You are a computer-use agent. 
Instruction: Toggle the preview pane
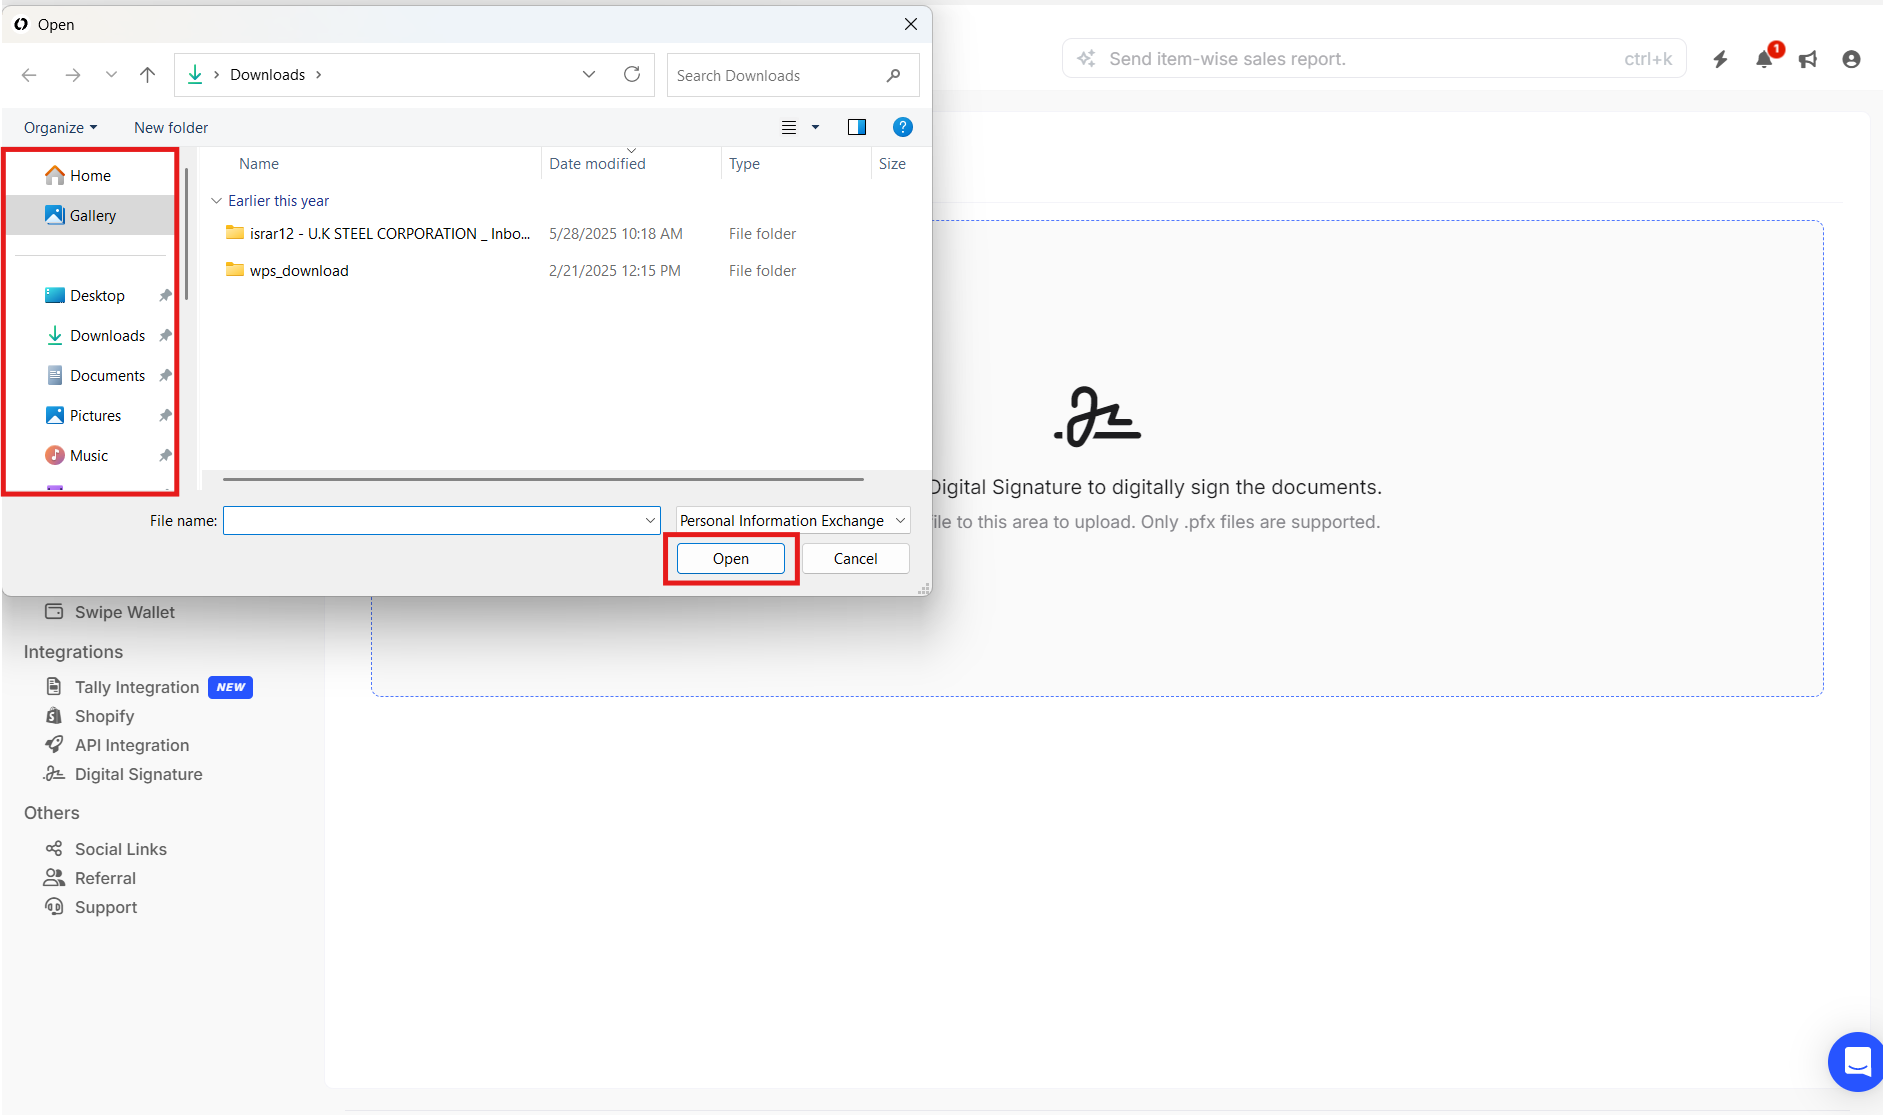857,127
